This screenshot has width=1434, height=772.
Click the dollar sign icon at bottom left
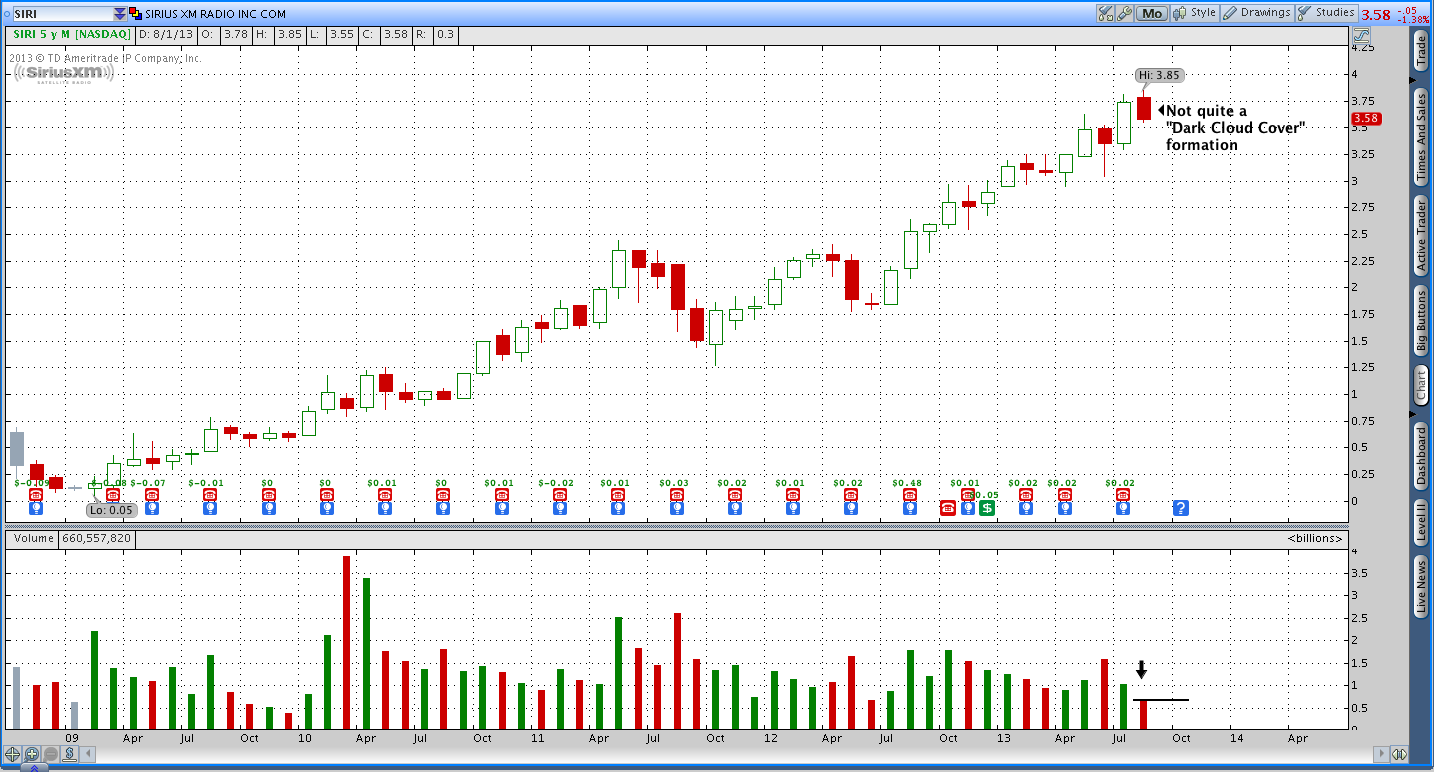pos(71,754)
